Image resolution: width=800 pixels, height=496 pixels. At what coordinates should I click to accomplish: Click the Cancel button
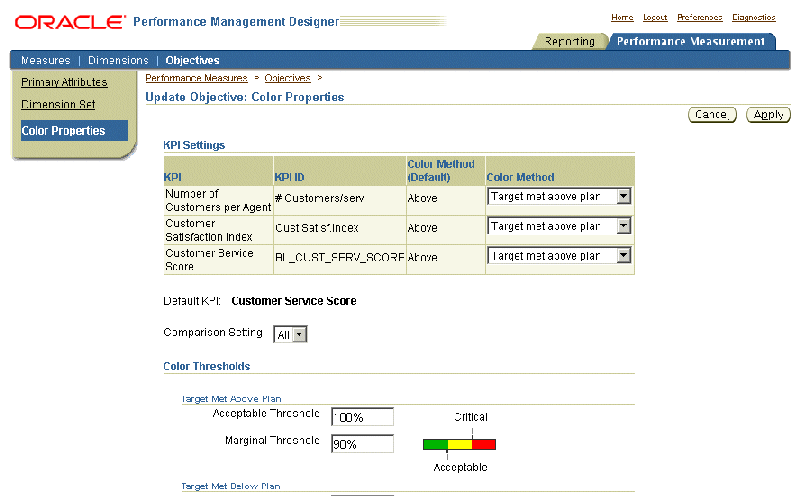(712, 114)
